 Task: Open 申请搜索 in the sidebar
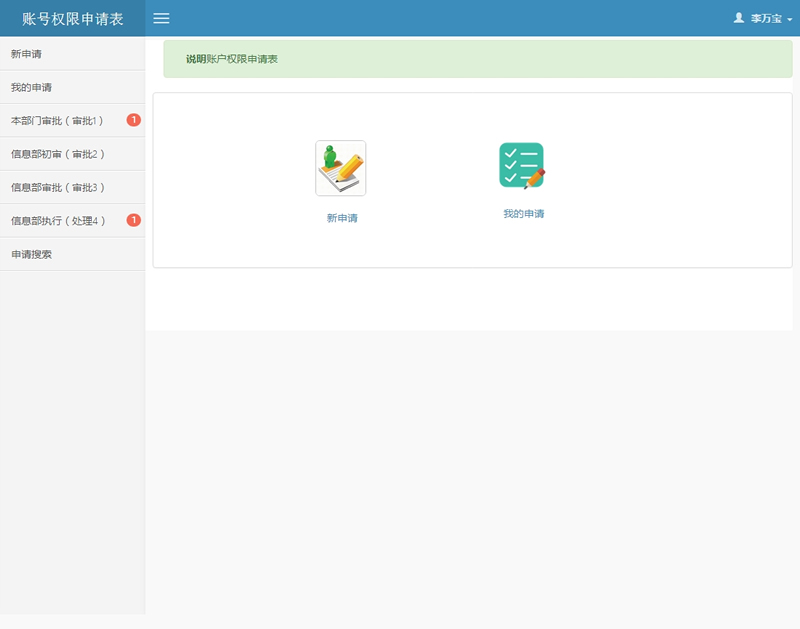point(72,254)
